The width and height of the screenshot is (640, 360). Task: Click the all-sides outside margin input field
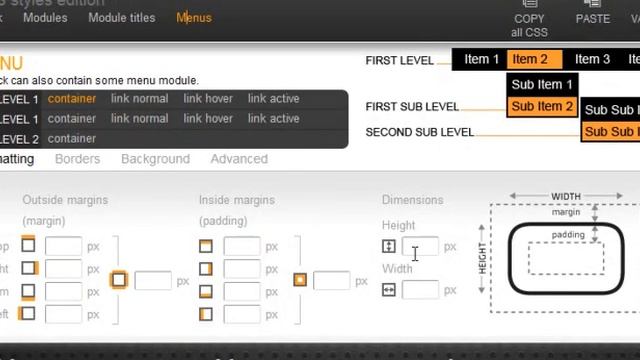153,280
